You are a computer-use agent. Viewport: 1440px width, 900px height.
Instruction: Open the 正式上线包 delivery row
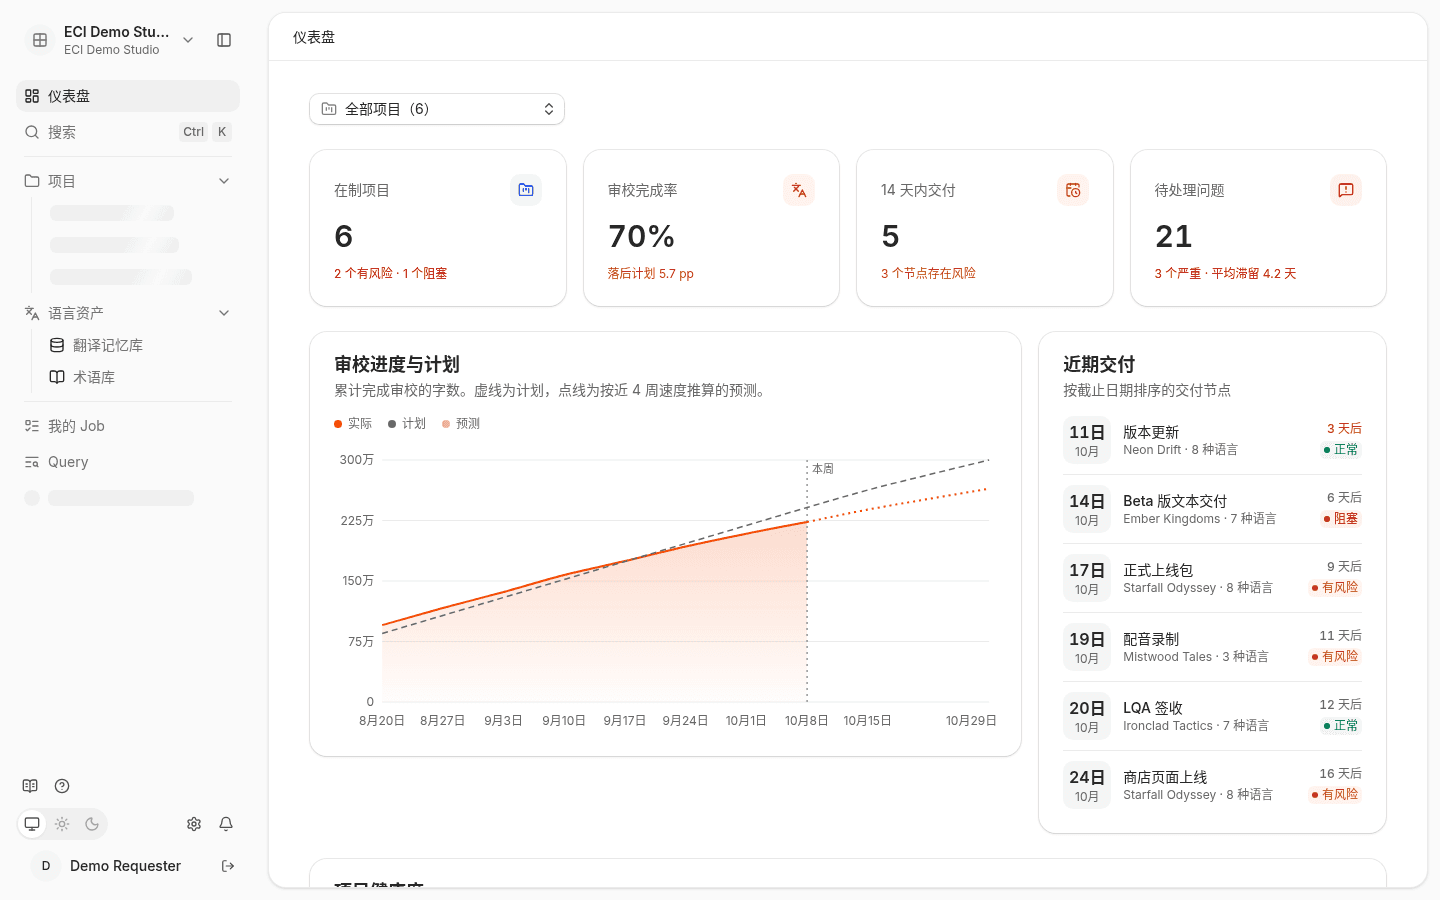point(1212,578)
